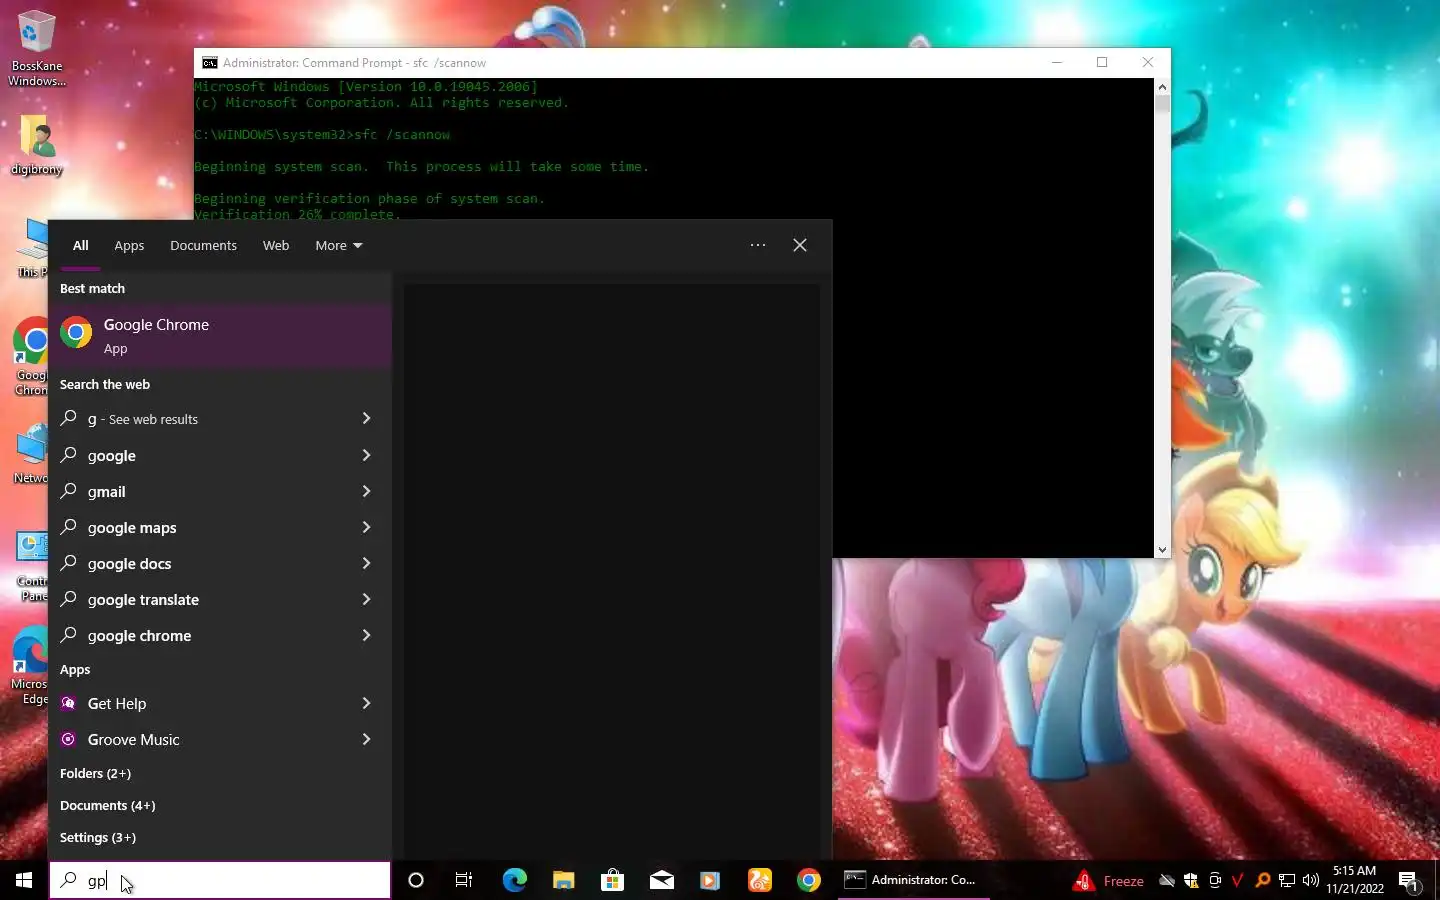Open the notification action center
1440x900 pixels.
pos(1409,881)
